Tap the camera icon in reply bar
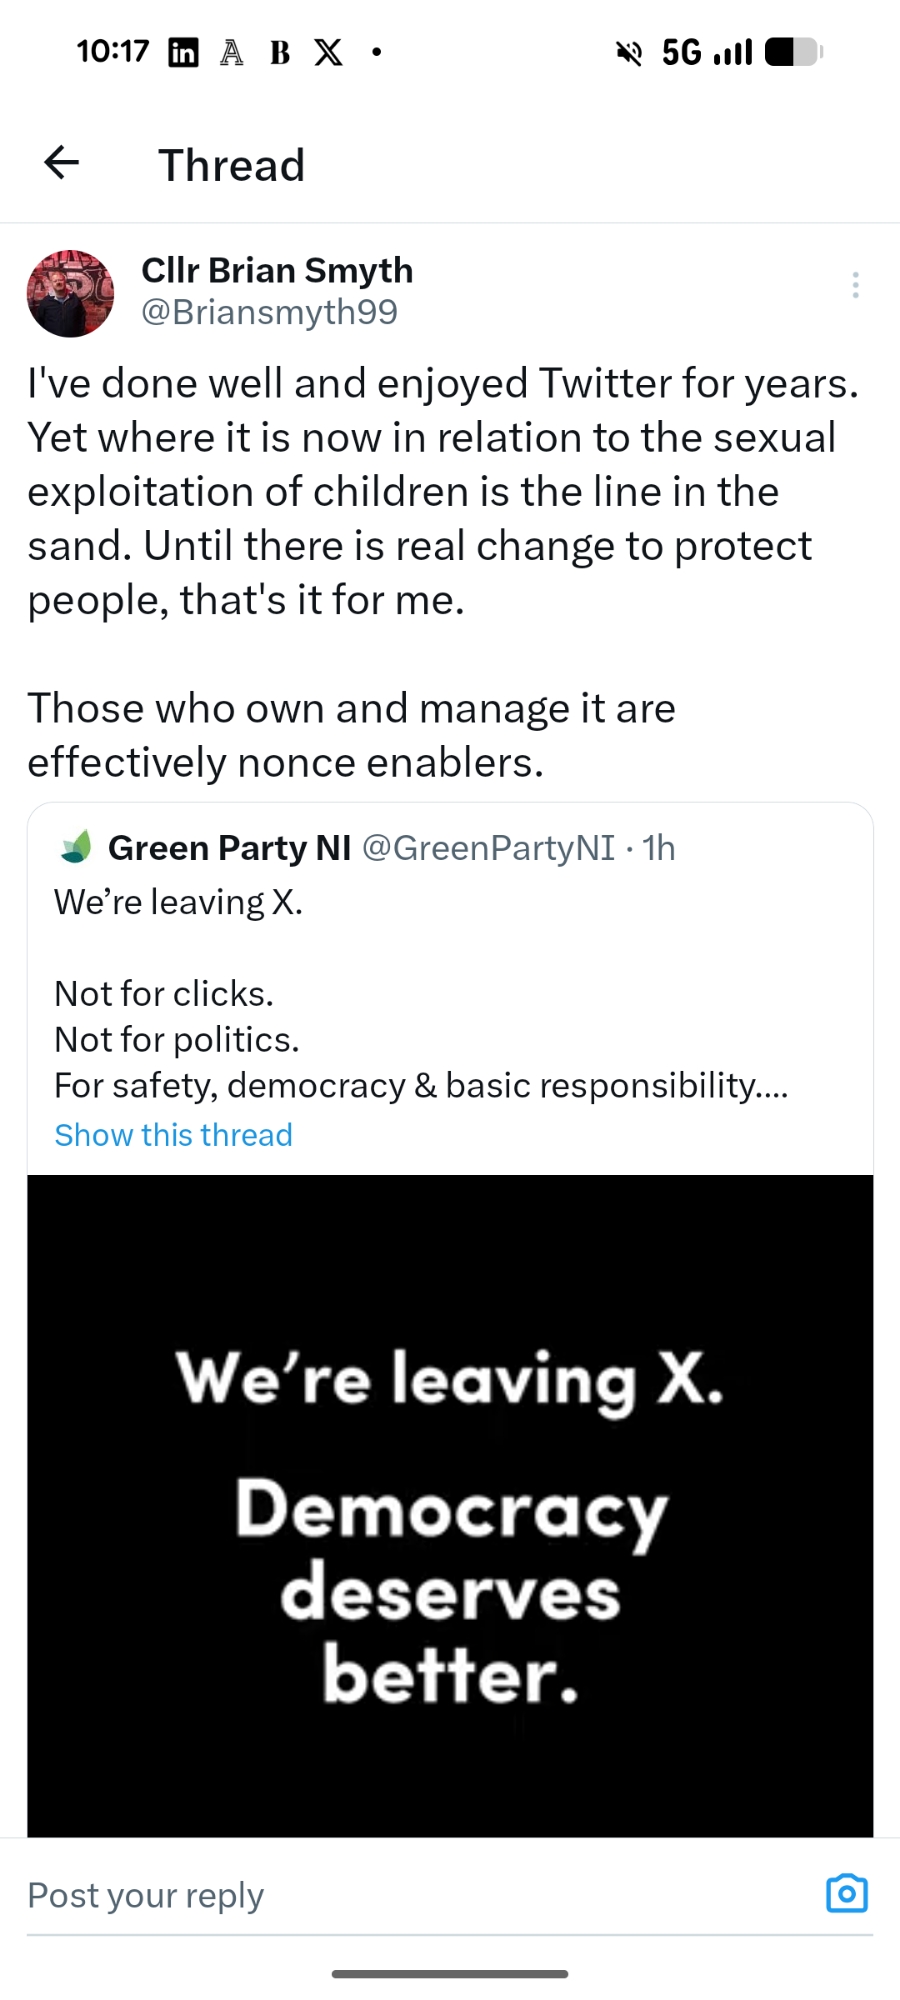The height and width of the screenshot is (2000, 900). pyautogui.click(x=846, y=1894)
